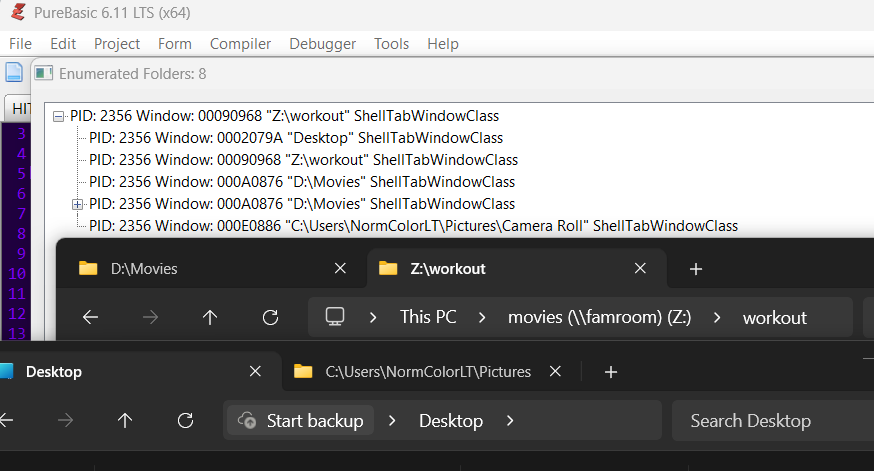Open the Compiler menu
This screenshot has width=874, height=471.
[x=240, y=43]
